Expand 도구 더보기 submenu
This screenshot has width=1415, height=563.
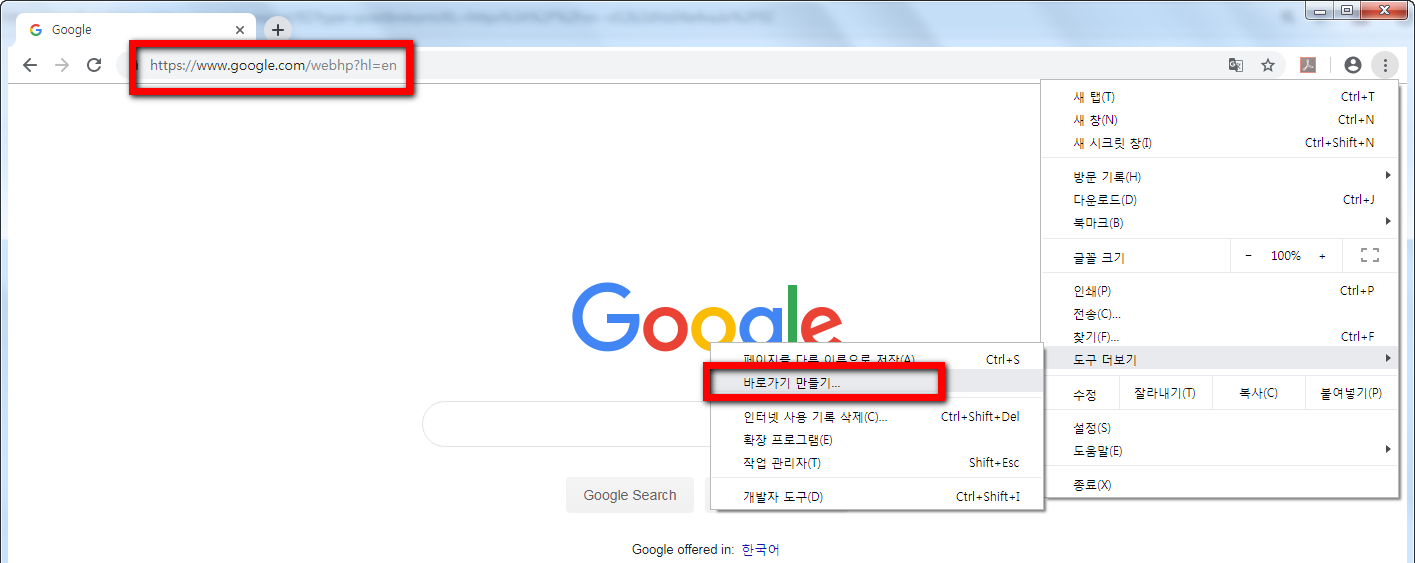(x=1220, y=360)
